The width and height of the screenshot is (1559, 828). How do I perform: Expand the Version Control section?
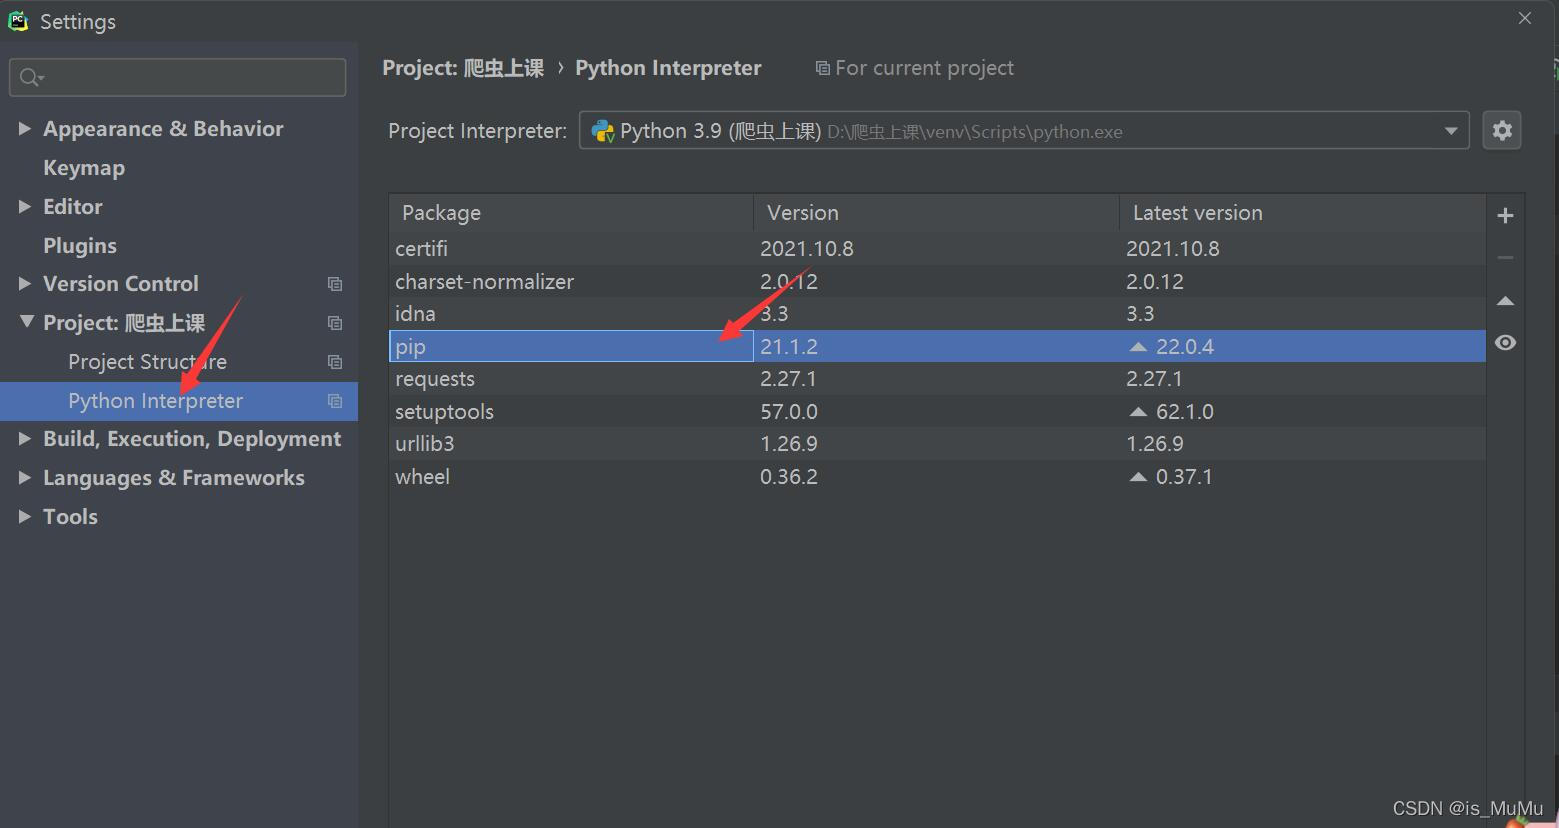[25, 284]
